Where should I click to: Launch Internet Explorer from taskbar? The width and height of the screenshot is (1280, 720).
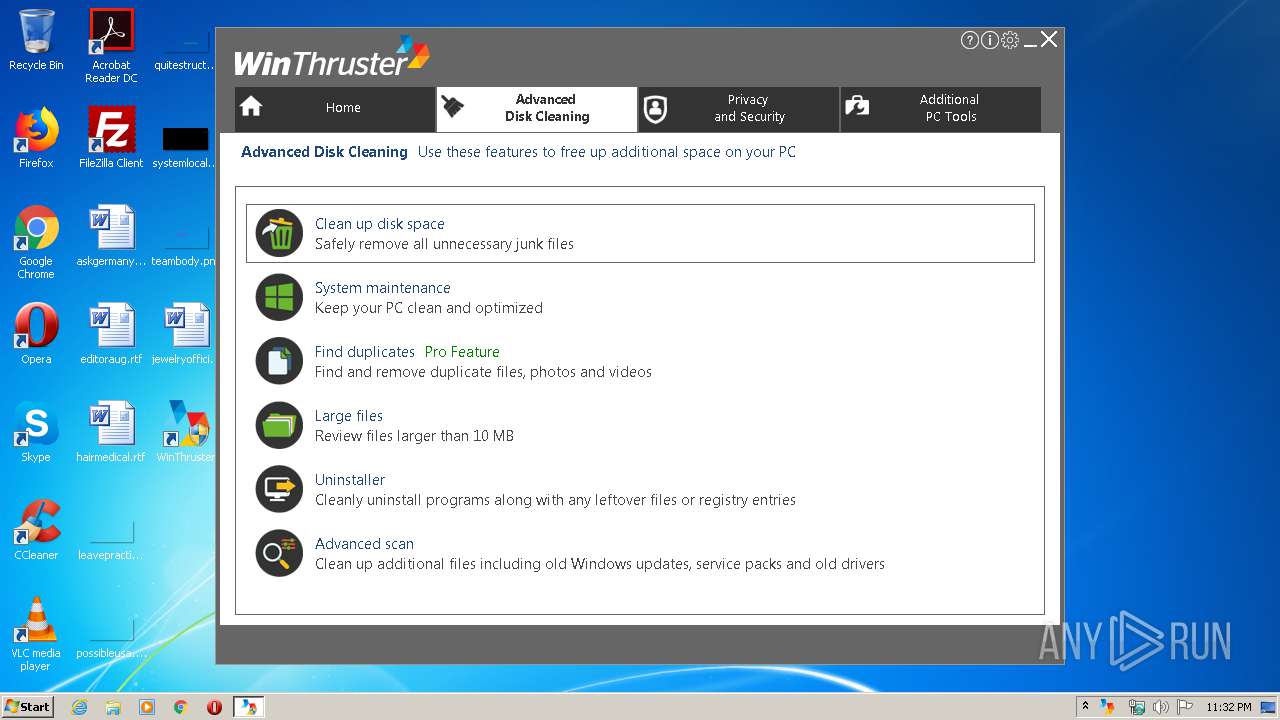[79, 707]
